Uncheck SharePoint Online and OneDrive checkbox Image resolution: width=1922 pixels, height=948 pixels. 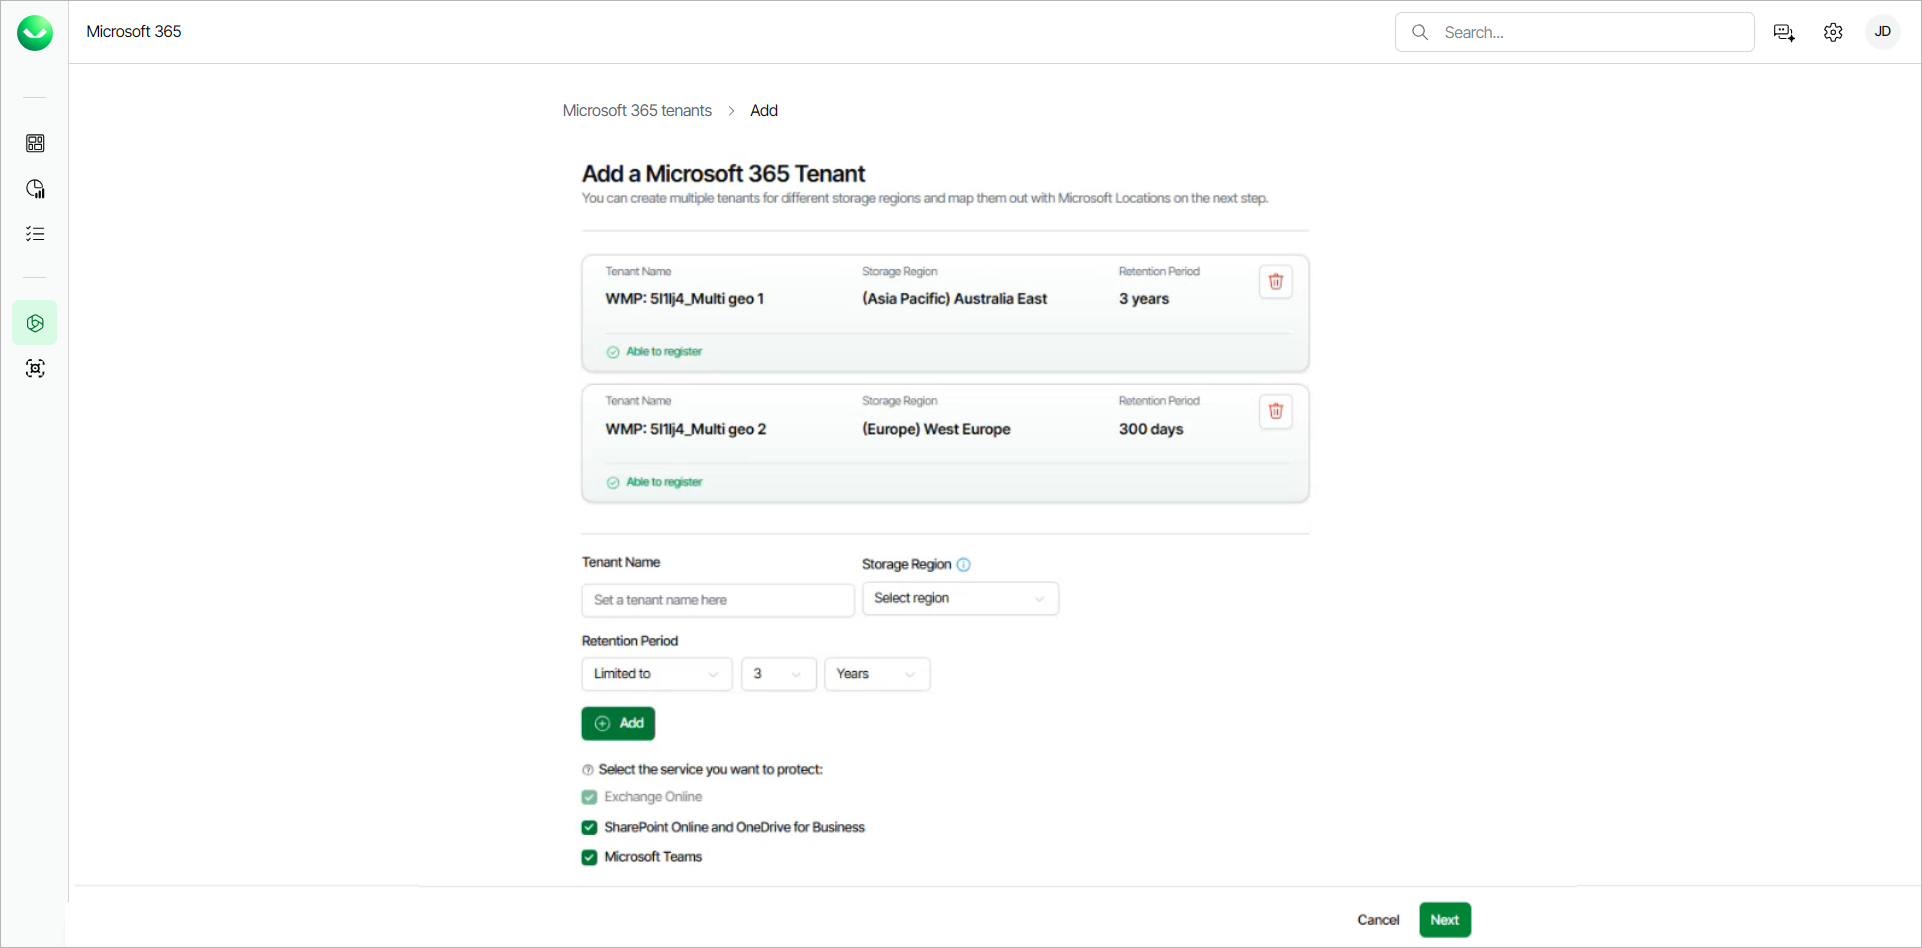pyautogui.click(x=590, y=827)
